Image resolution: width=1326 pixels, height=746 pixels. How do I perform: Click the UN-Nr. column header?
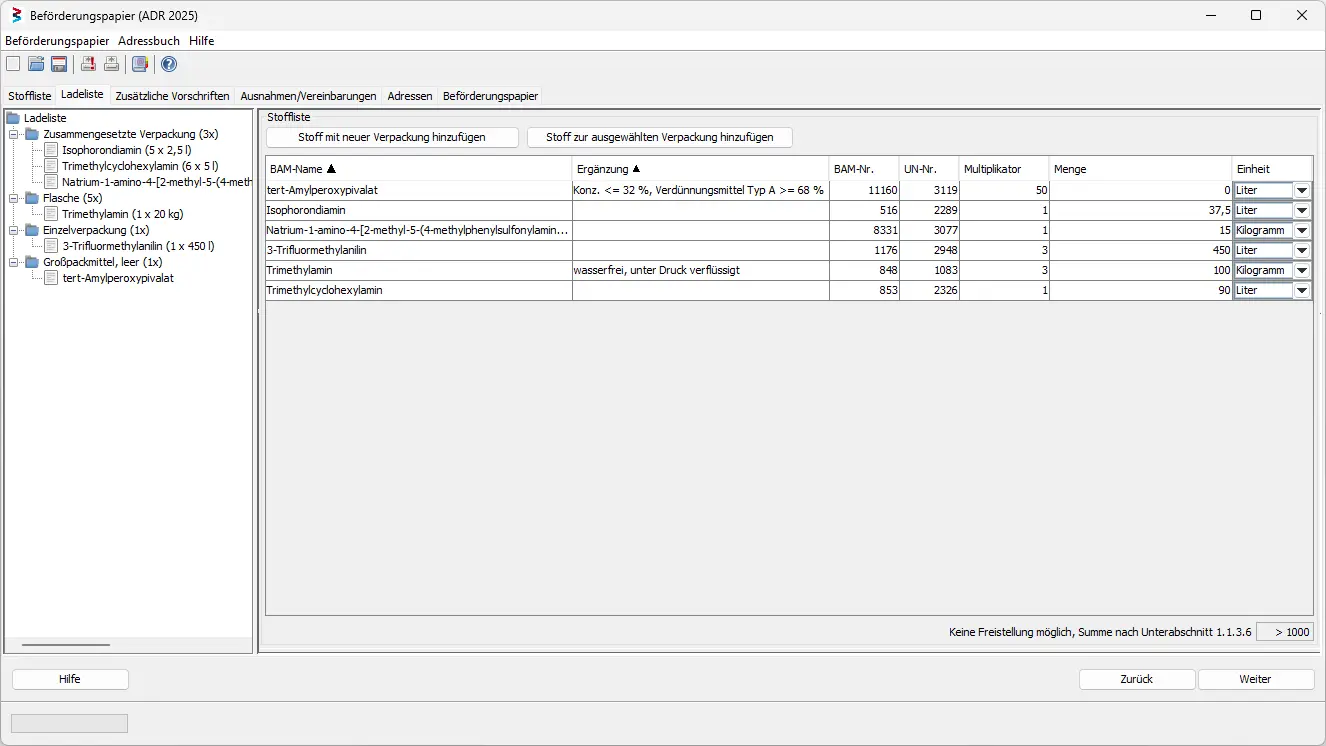click(x=929, y=169)
